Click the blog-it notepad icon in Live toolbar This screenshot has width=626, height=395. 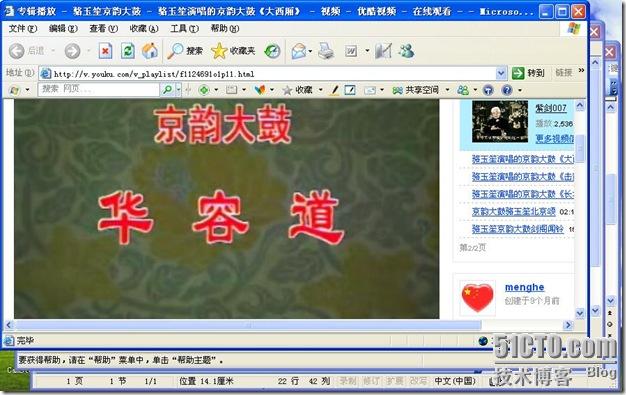[350, 90]
